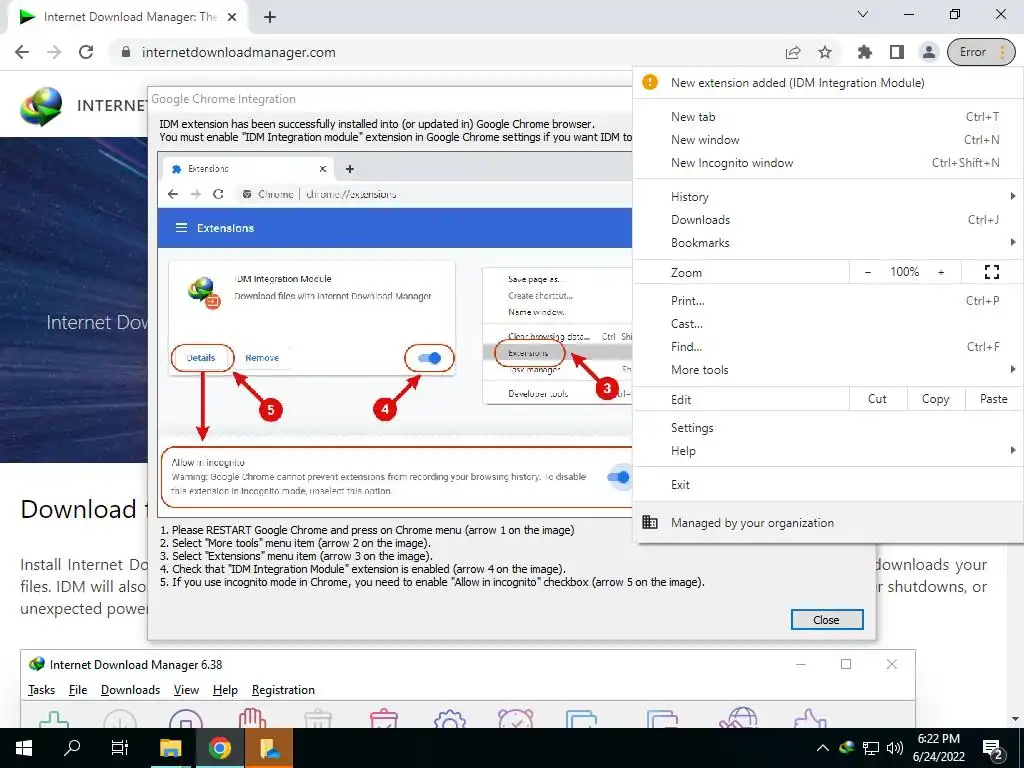This screenshot has height=768, width=1024.
Task: Choose Exit to quit Chrome
Action: tap(828, 485)
